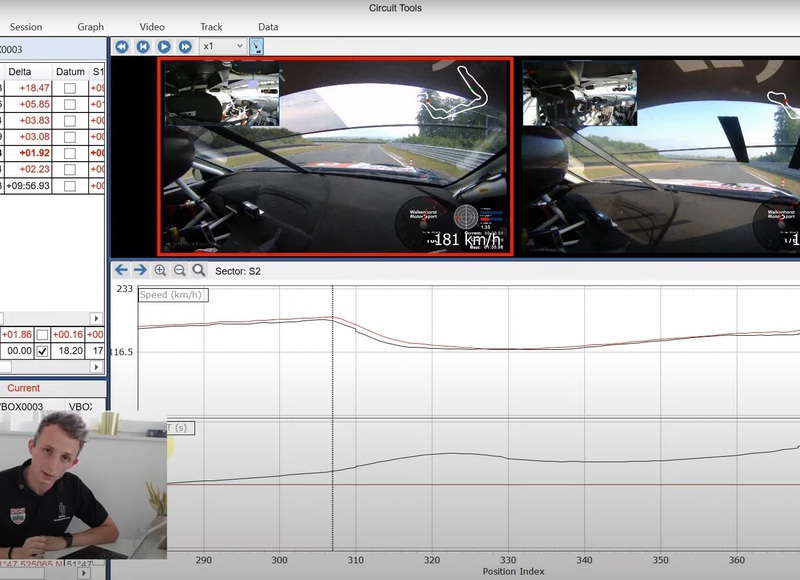The width and height of the screenshot is (800, 580).
Task: Toggle the icon button beside the speed dropdown
Action: [256, 47]
